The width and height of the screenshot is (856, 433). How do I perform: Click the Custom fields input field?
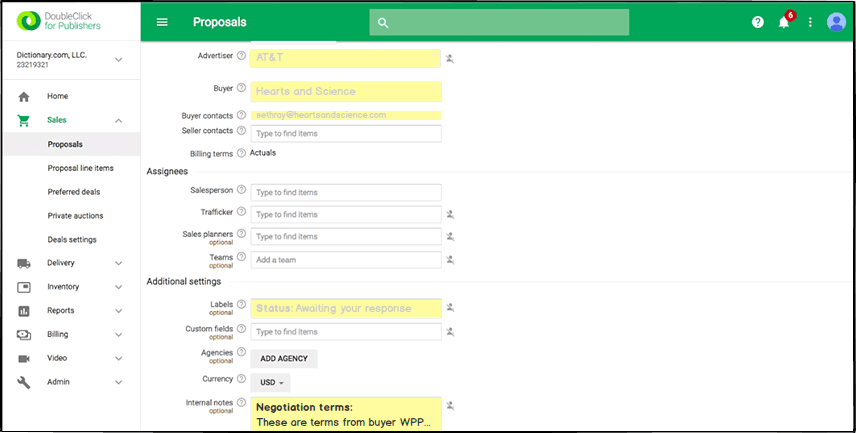click(346, 332)
